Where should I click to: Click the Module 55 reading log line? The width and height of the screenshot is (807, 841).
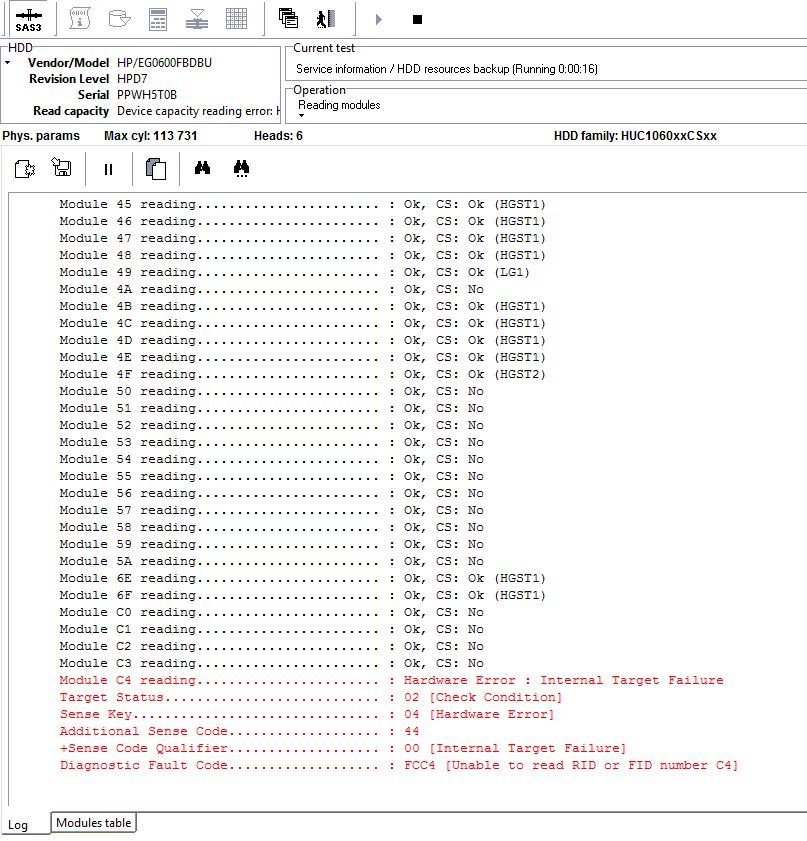(x=271, y=476)
